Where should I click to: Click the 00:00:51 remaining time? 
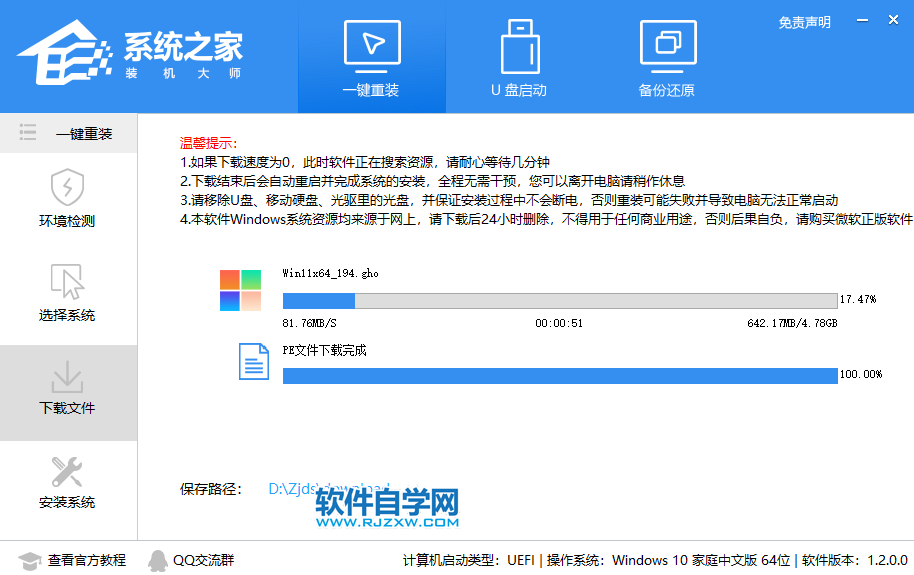[x=559, y=323]
